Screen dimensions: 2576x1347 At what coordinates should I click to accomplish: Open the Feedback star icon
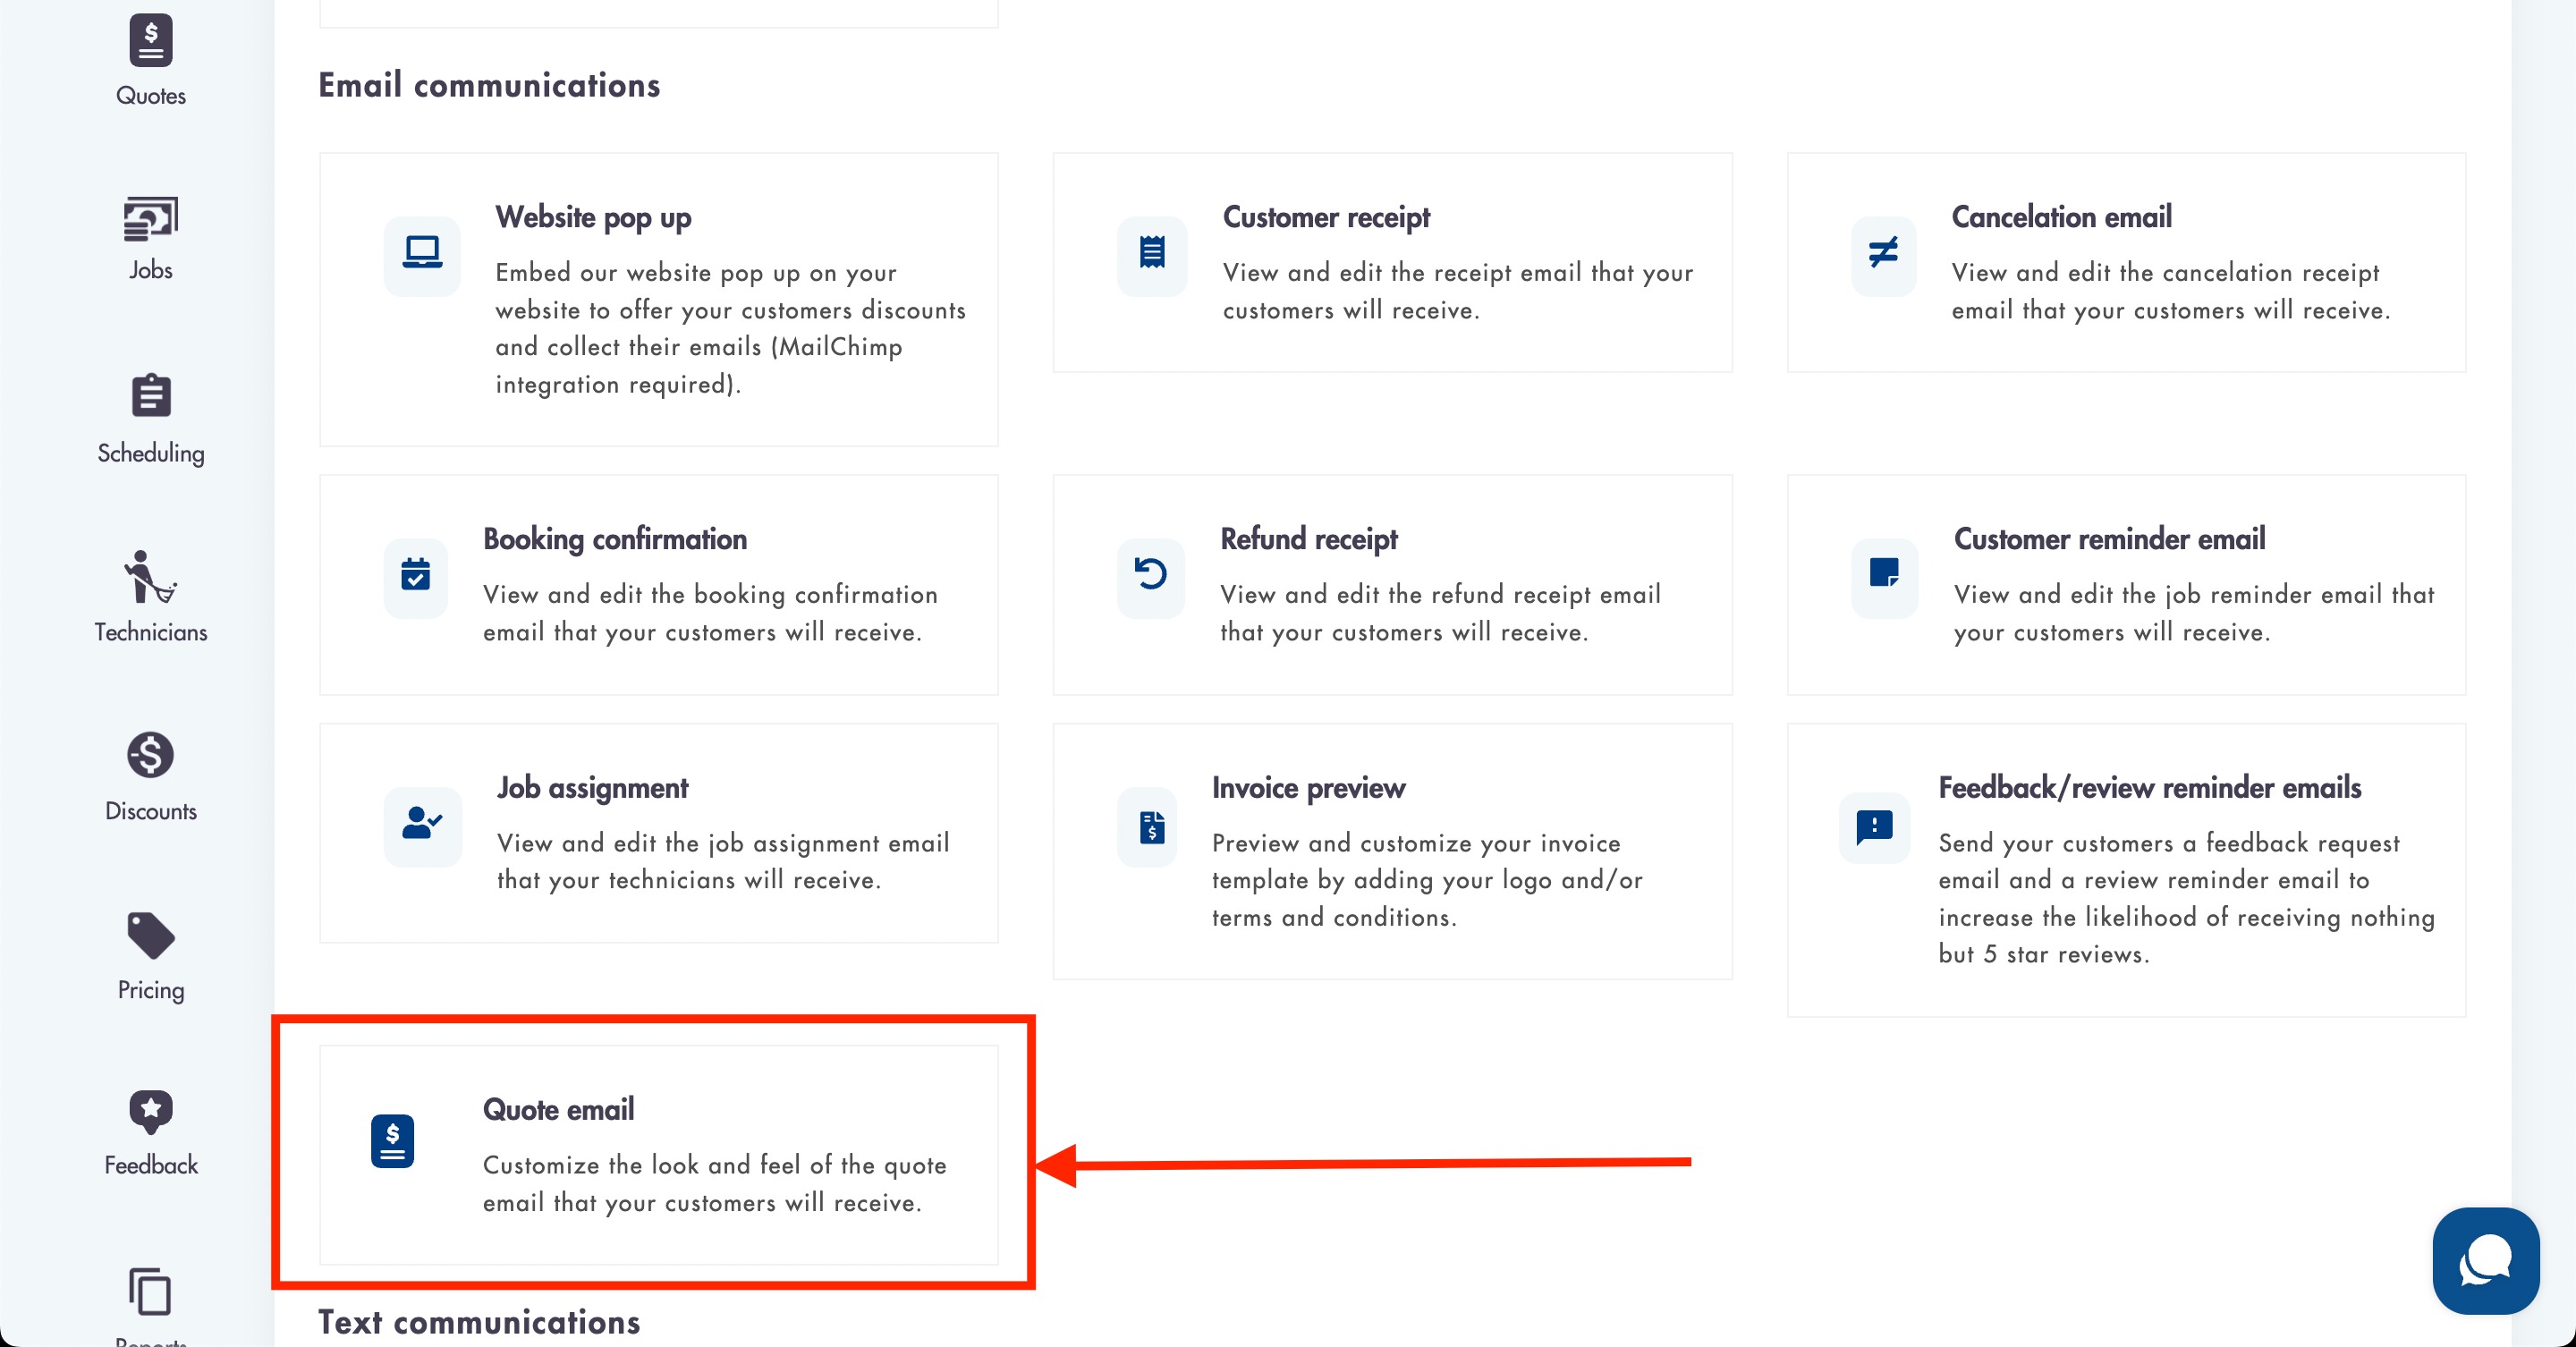coord(150,1112)
